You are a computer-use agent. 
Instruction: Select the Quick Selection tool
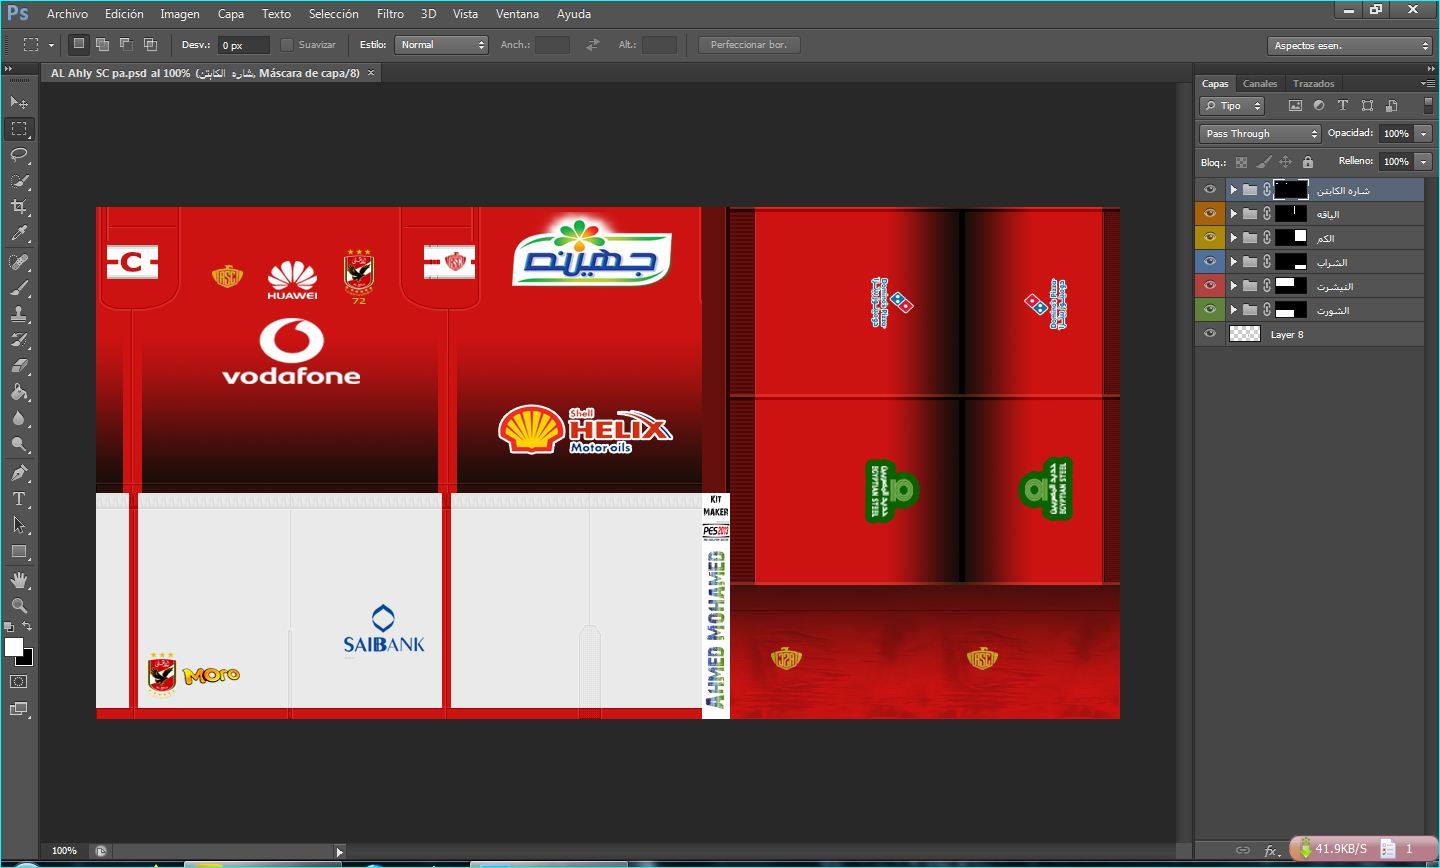tap(19, 181)
